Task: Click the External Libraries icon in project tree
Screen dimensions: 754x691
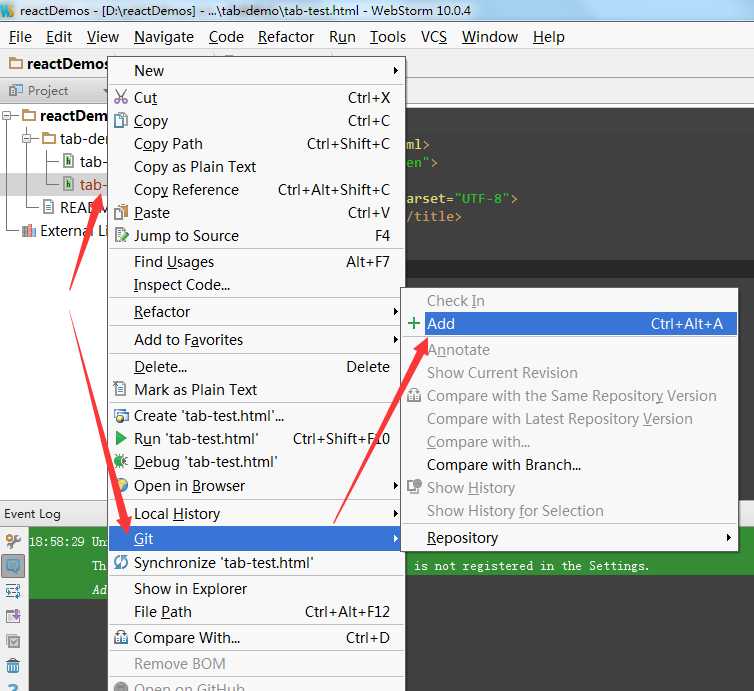Action: click(x=29, y=231)
